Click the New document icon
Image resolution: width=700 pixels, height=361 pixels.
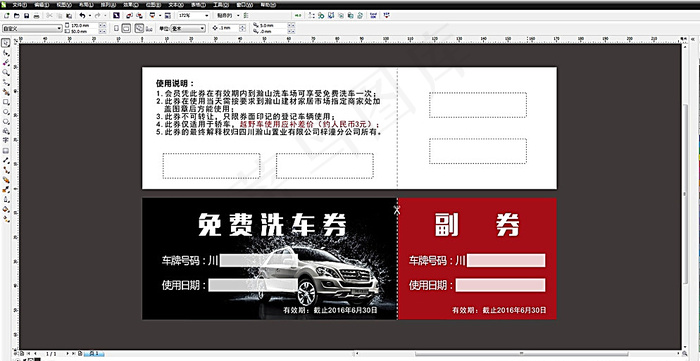(x=6, y=16)
